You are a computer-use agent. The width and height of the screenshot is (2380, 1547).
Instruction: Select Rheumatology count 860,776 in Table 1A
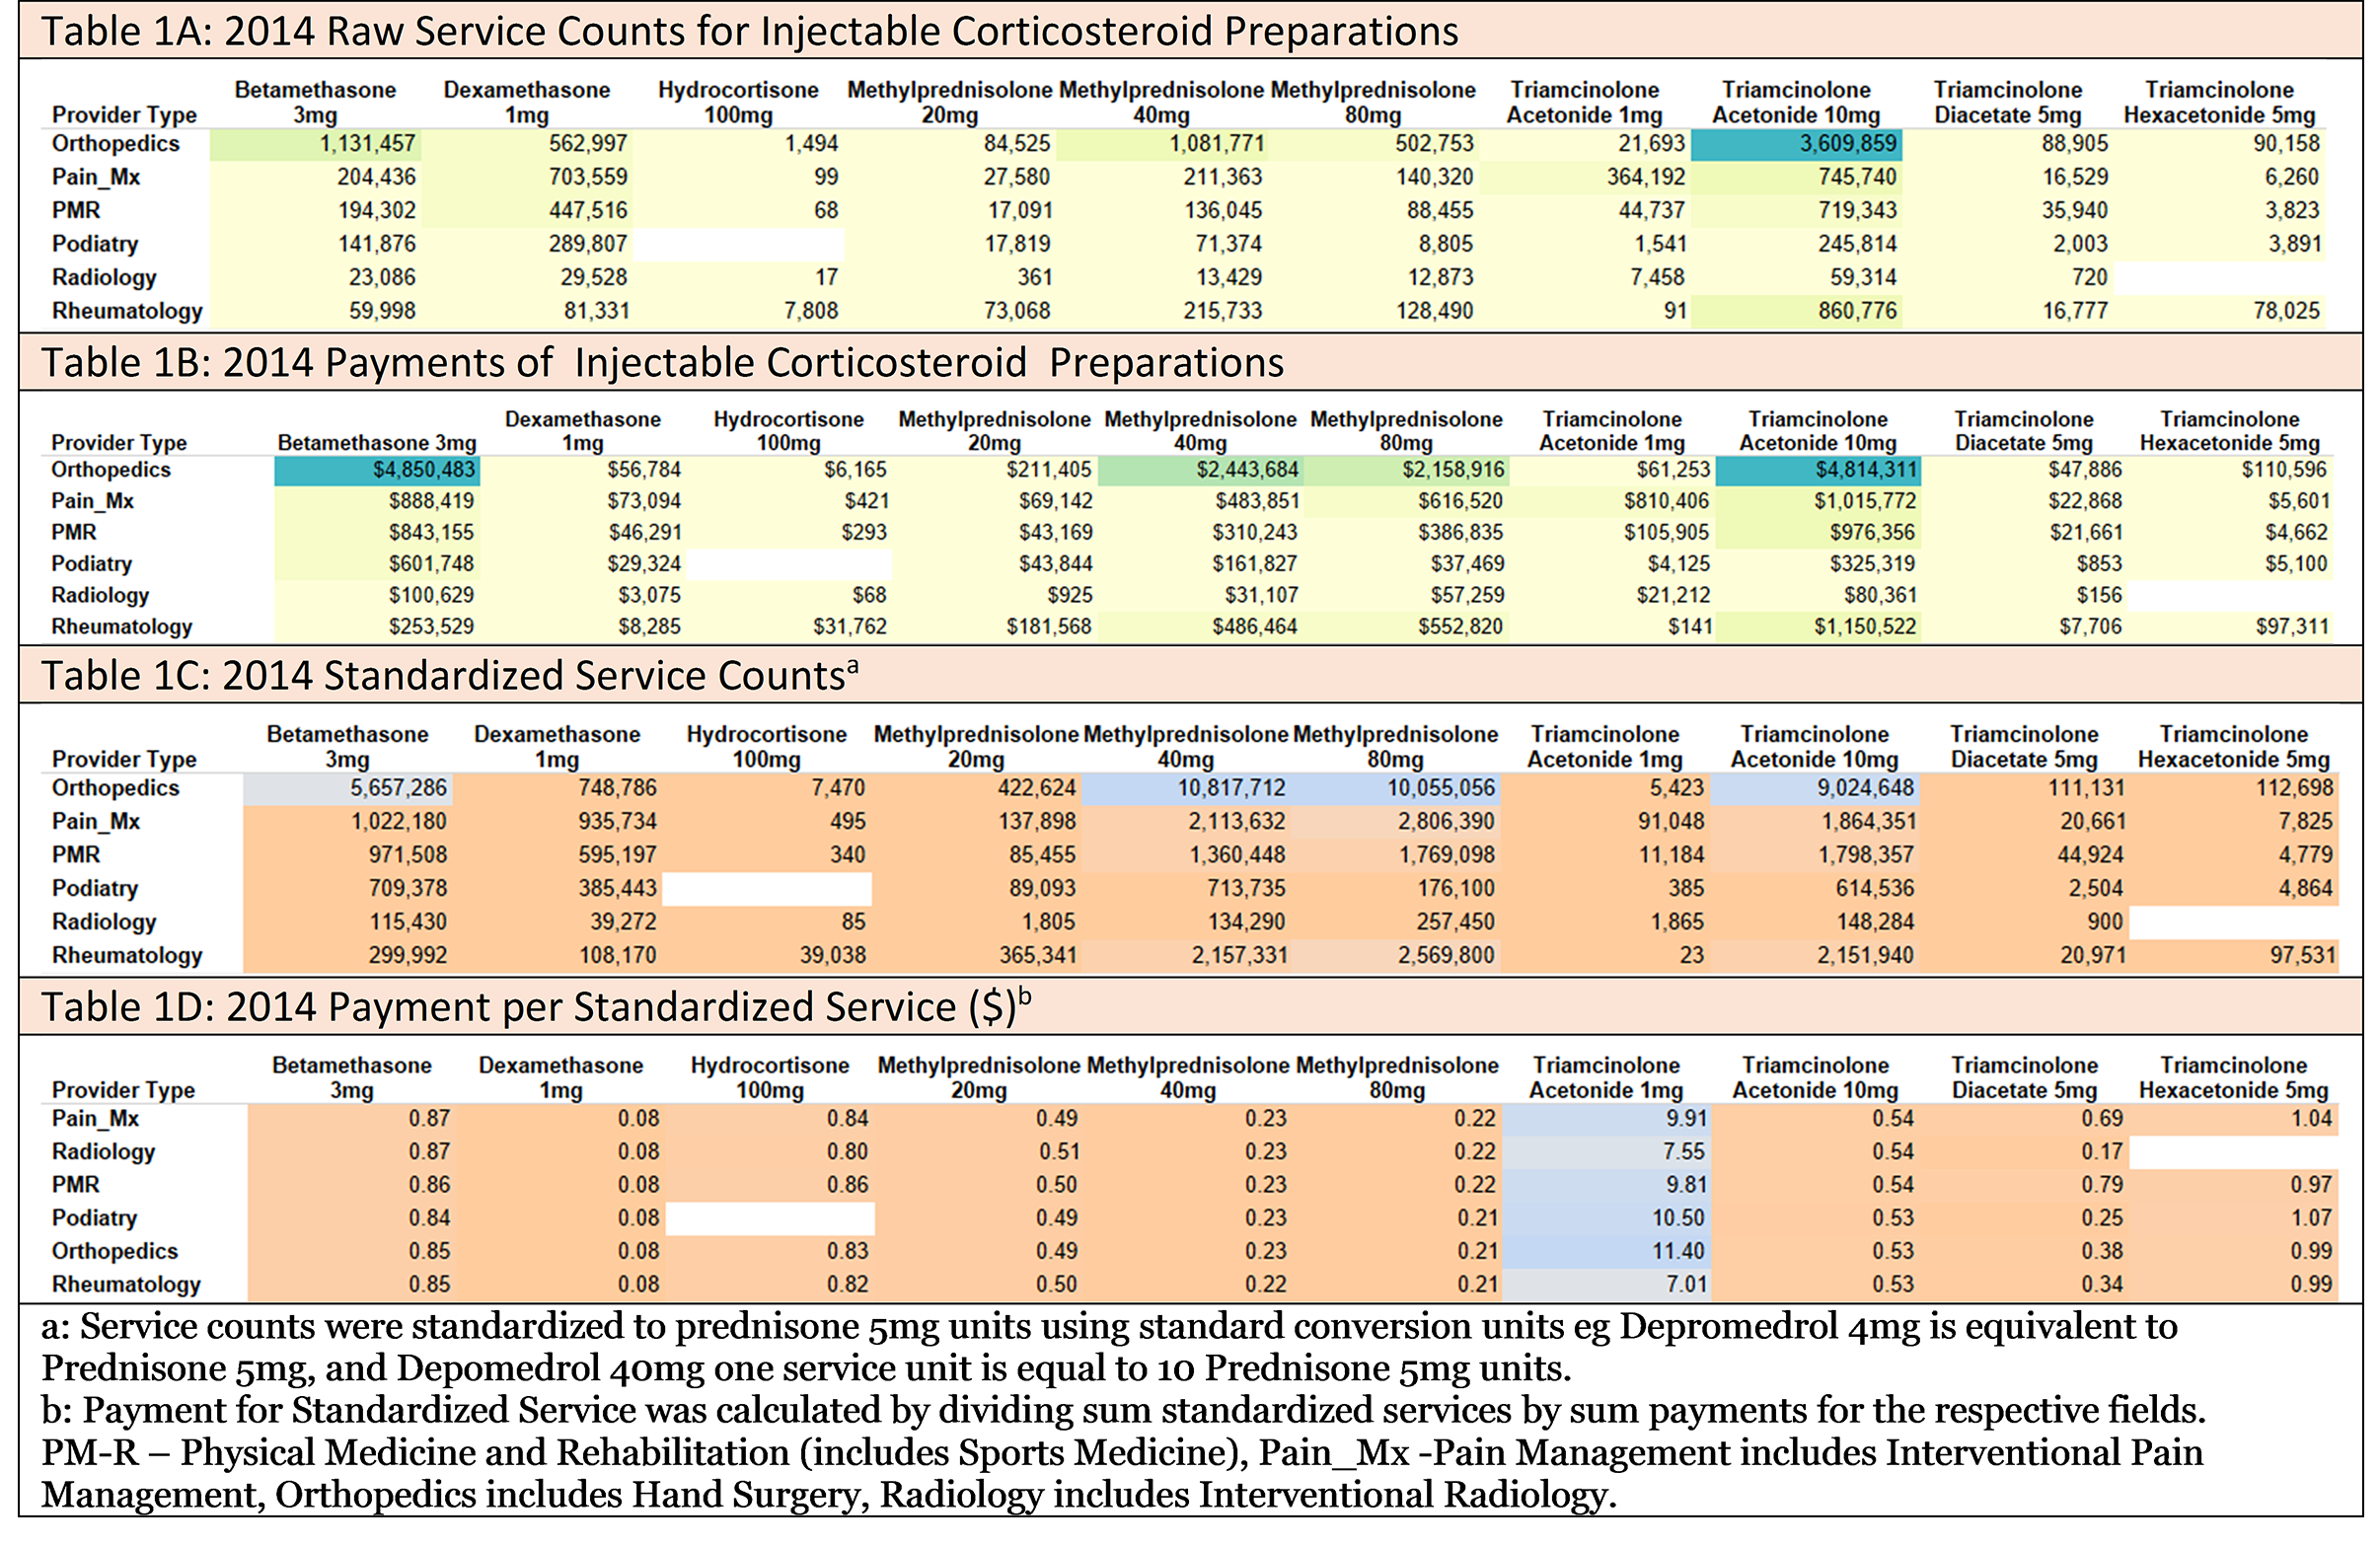1856,311
